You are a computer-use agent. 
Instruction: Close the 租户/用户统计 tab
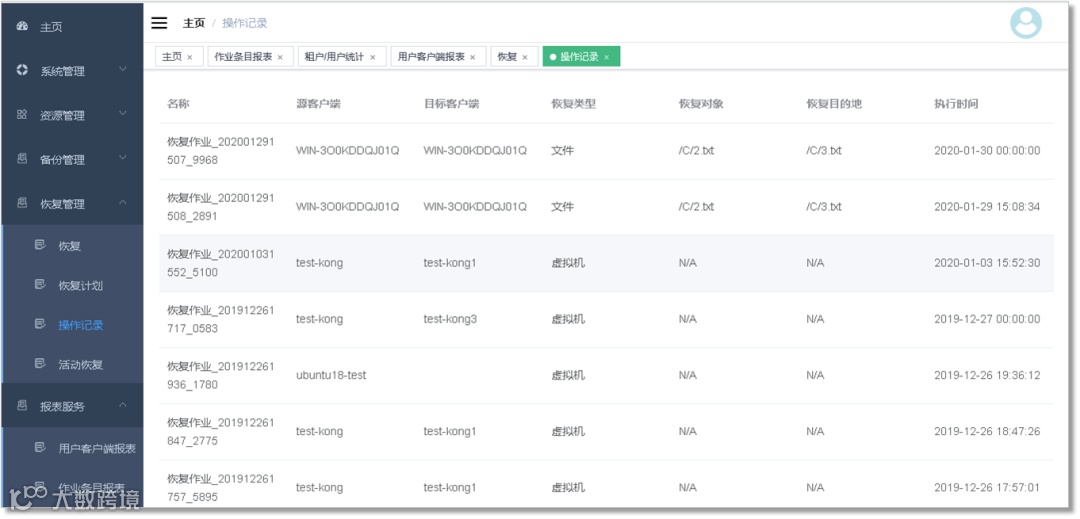pyautogui.click(x=373, y=57)
